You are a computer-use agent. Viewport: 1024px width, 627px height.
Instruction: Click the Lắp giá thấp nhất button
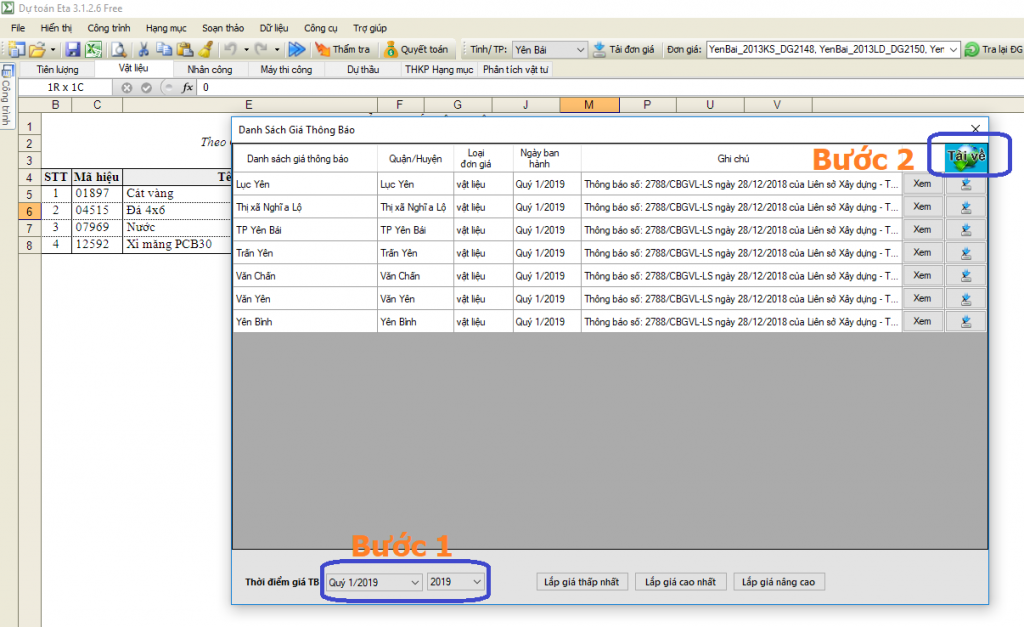(x=581, y=582)
